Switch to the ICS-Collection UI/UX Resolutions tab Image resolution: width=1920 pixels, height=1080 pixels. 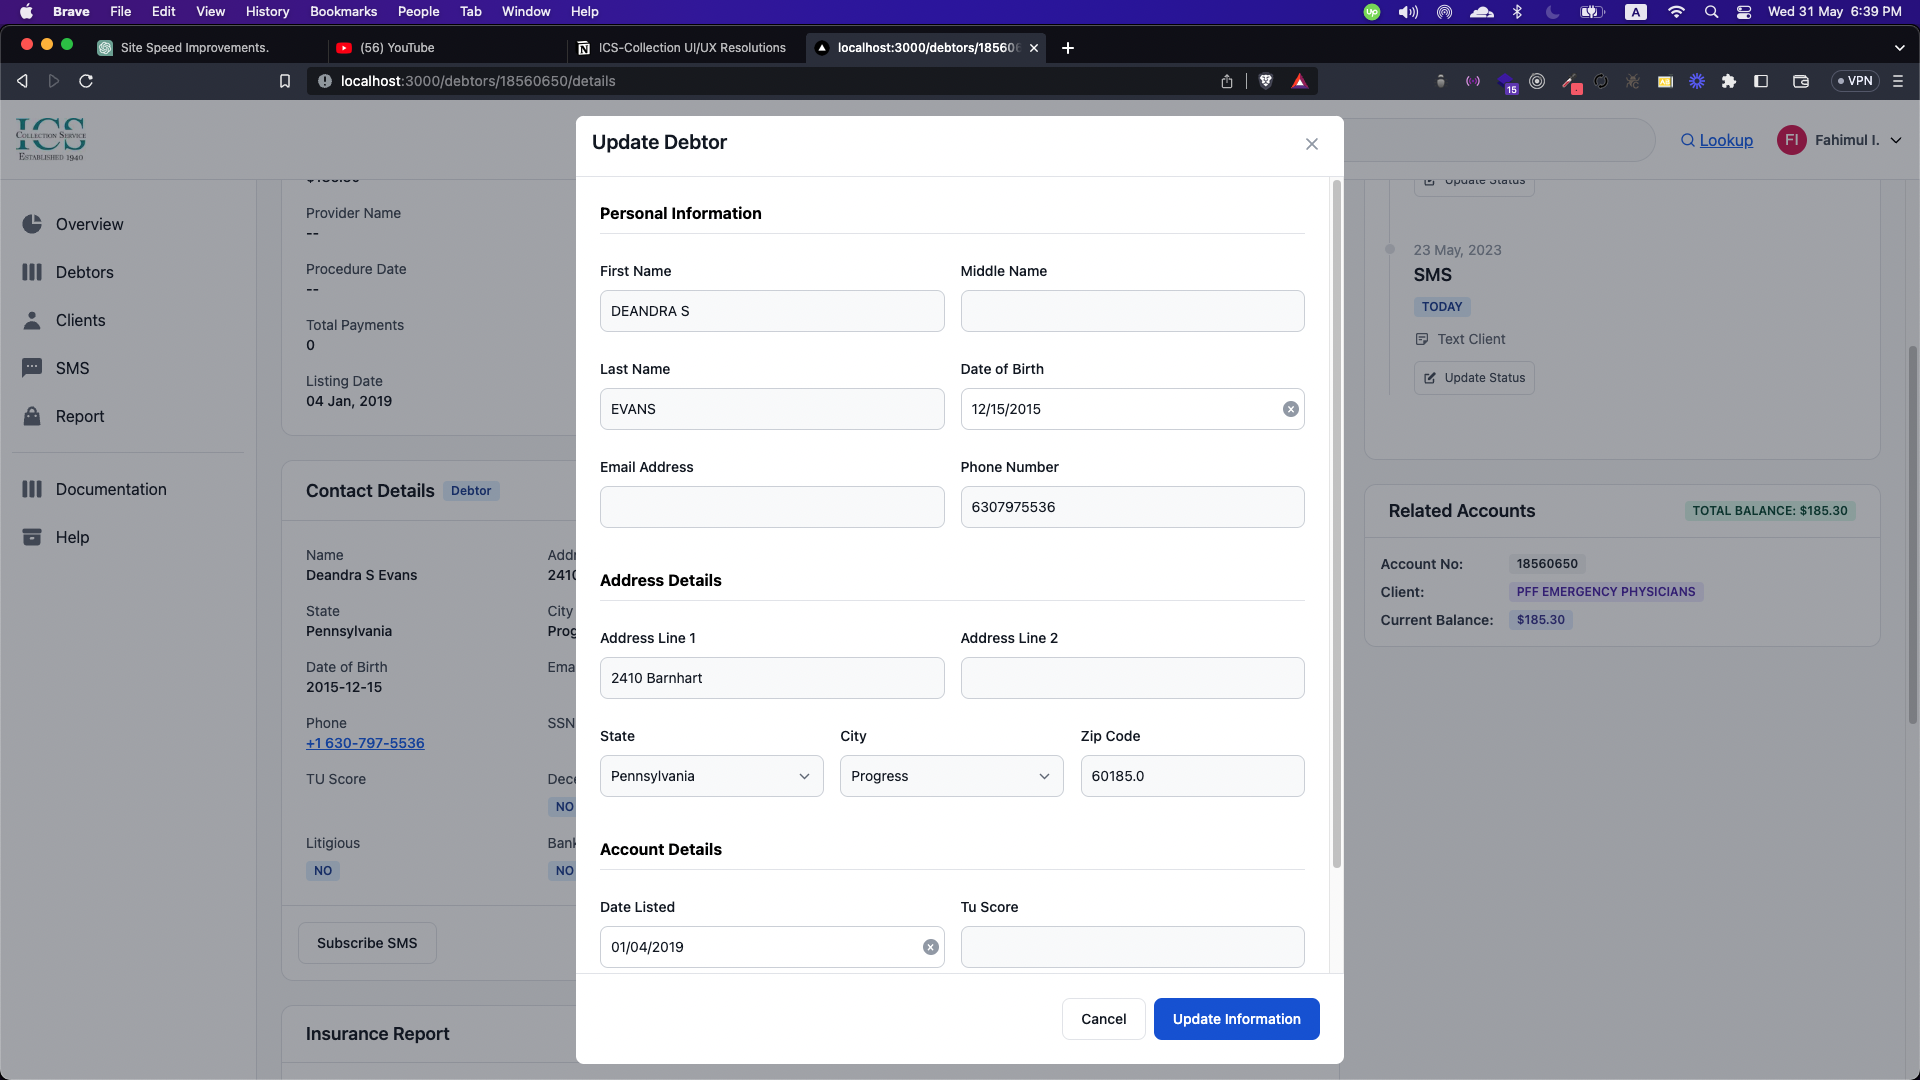[x=691, y=48]
